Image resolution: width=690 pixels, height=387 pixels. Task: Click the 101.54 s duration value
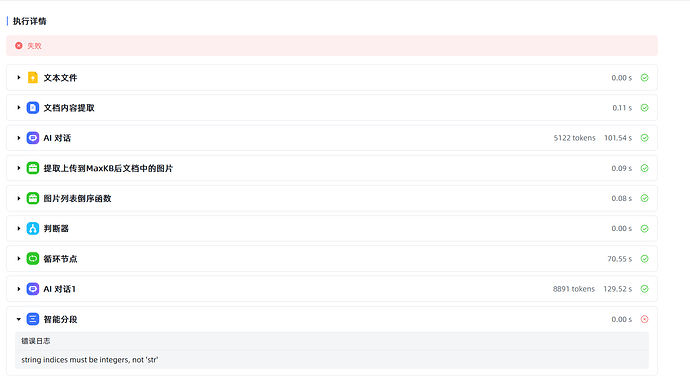point(618,138)
